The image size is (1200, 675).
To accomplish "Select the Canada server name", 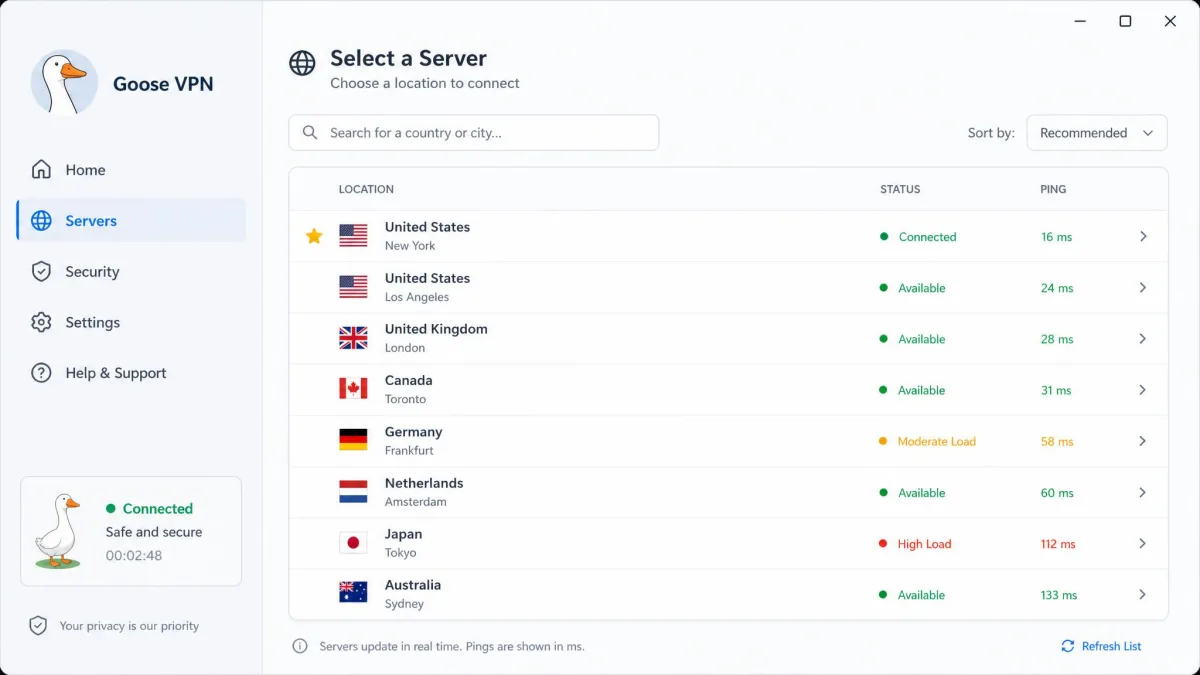I will [x=408, y=380].
